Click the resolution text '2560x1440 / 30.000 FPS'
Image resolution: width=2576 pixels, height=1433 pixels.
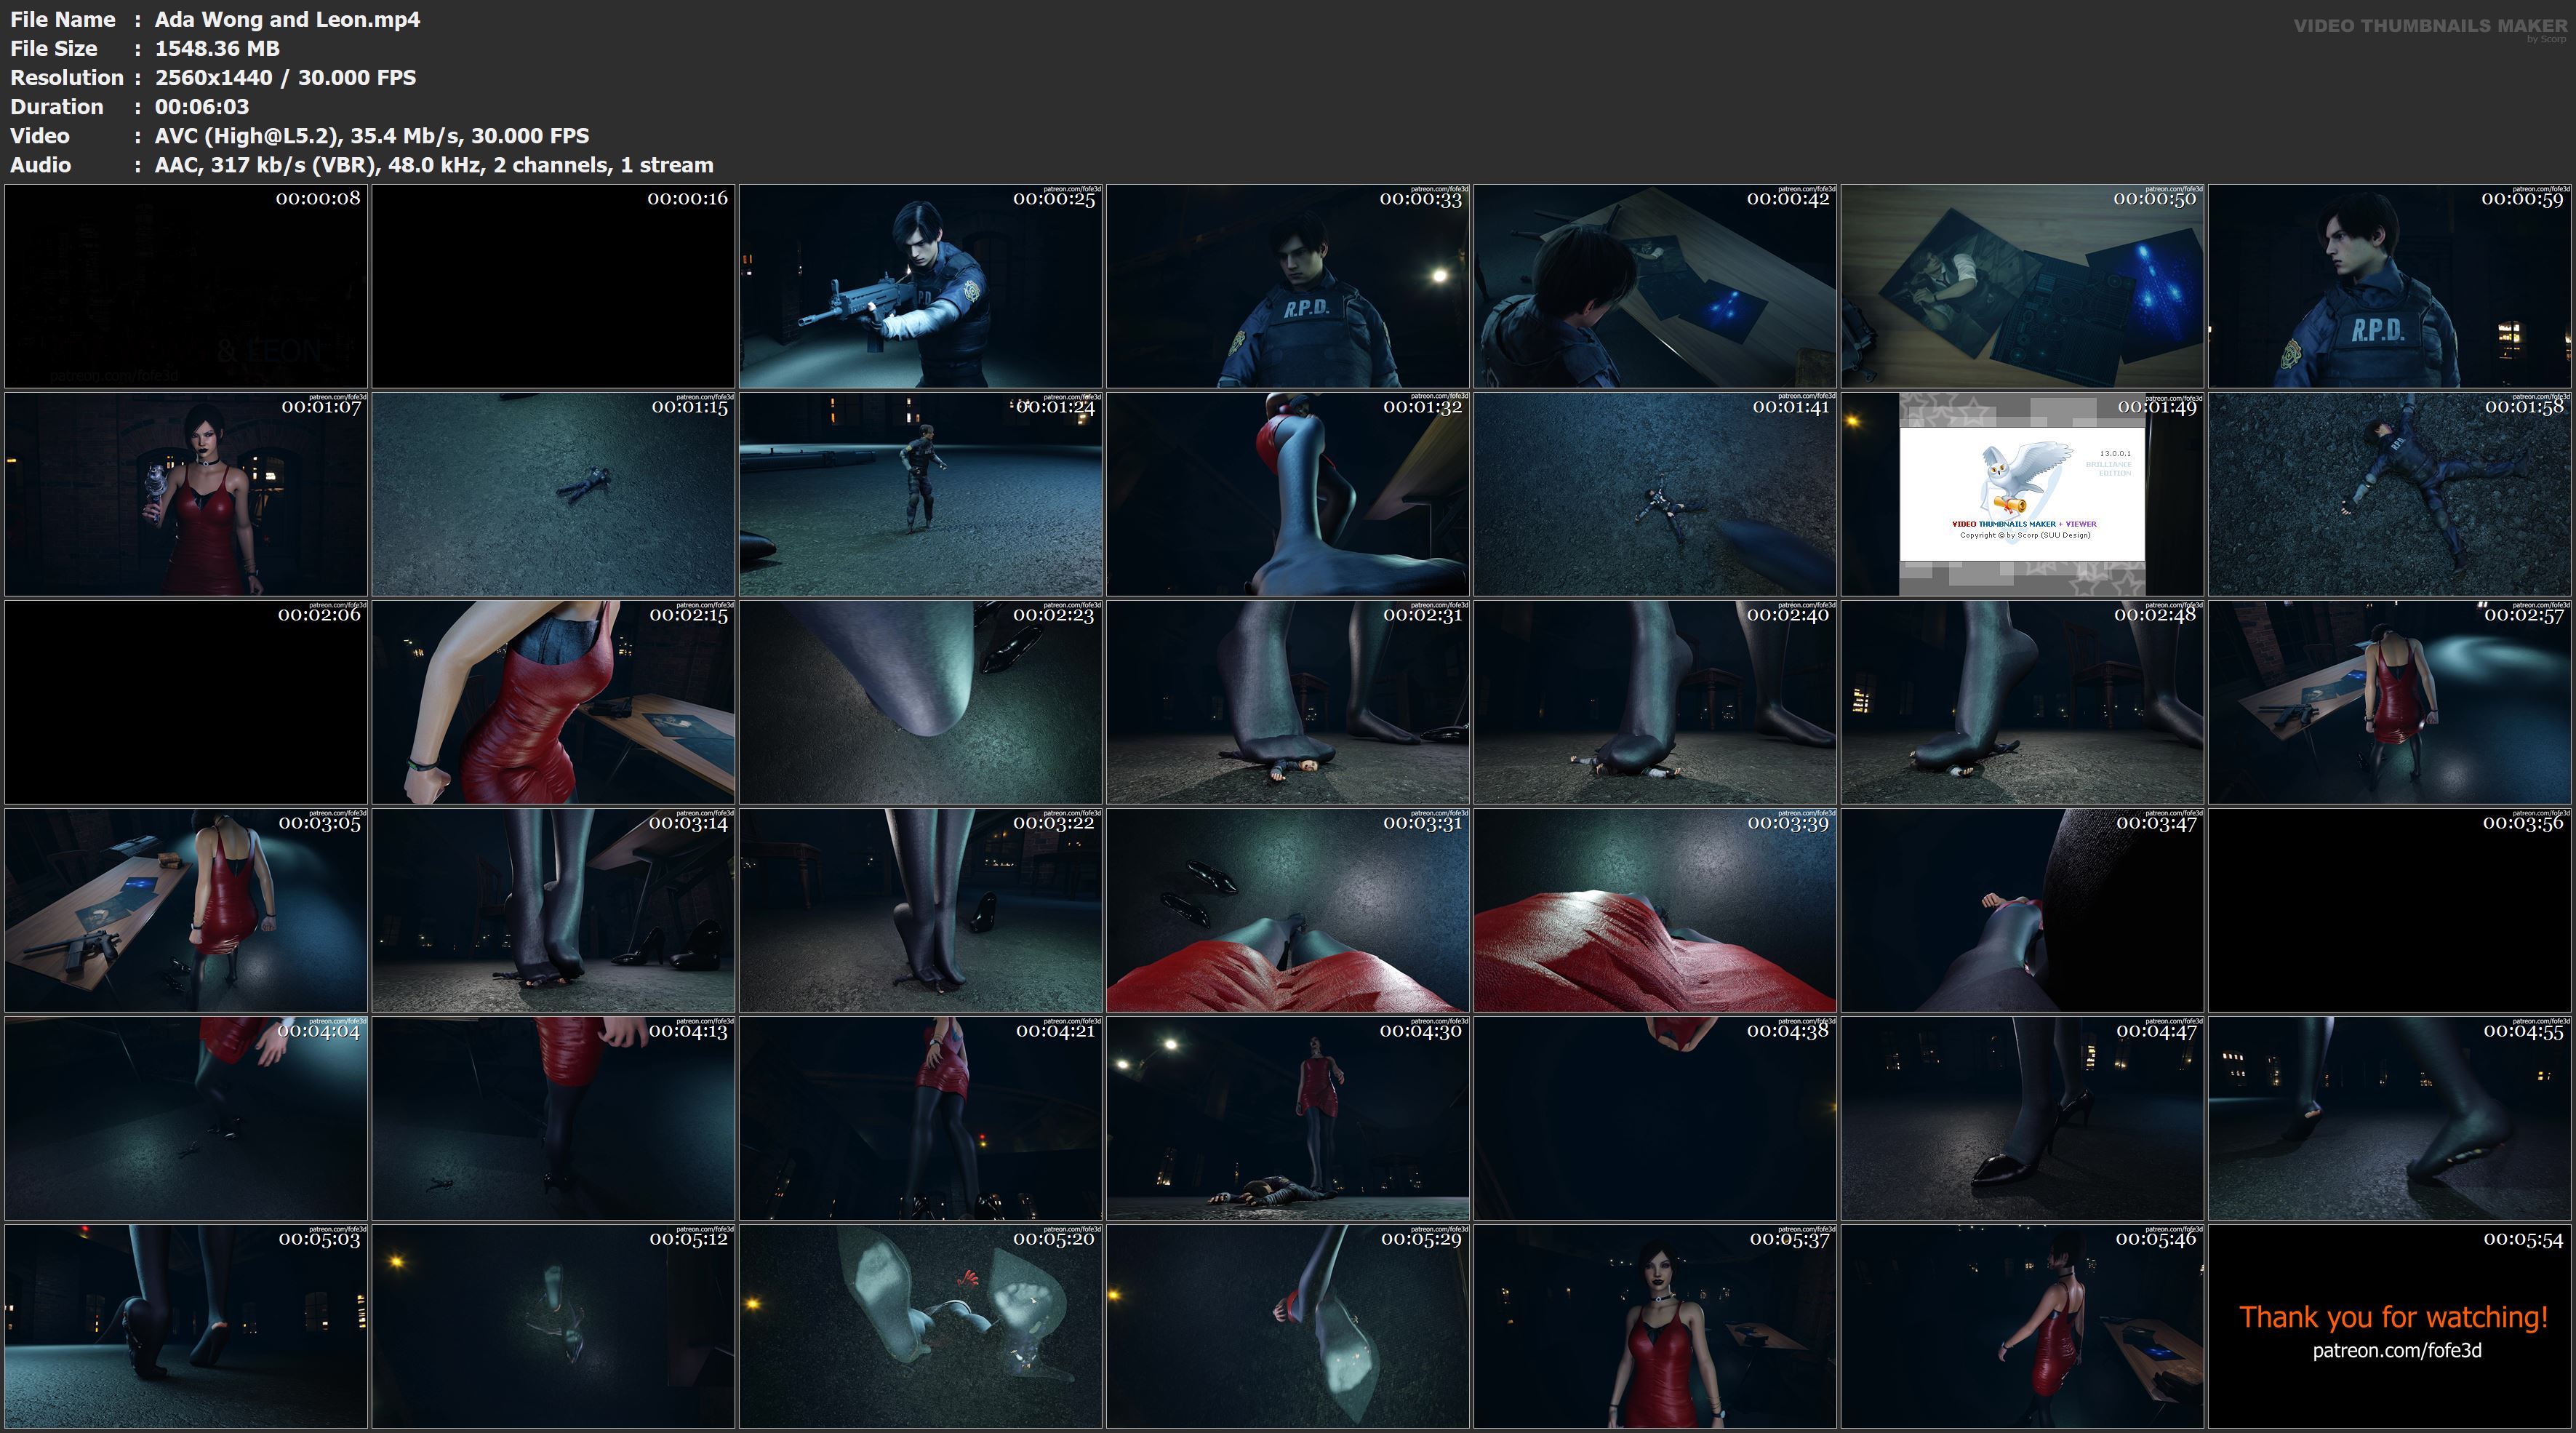click(285, 77)
